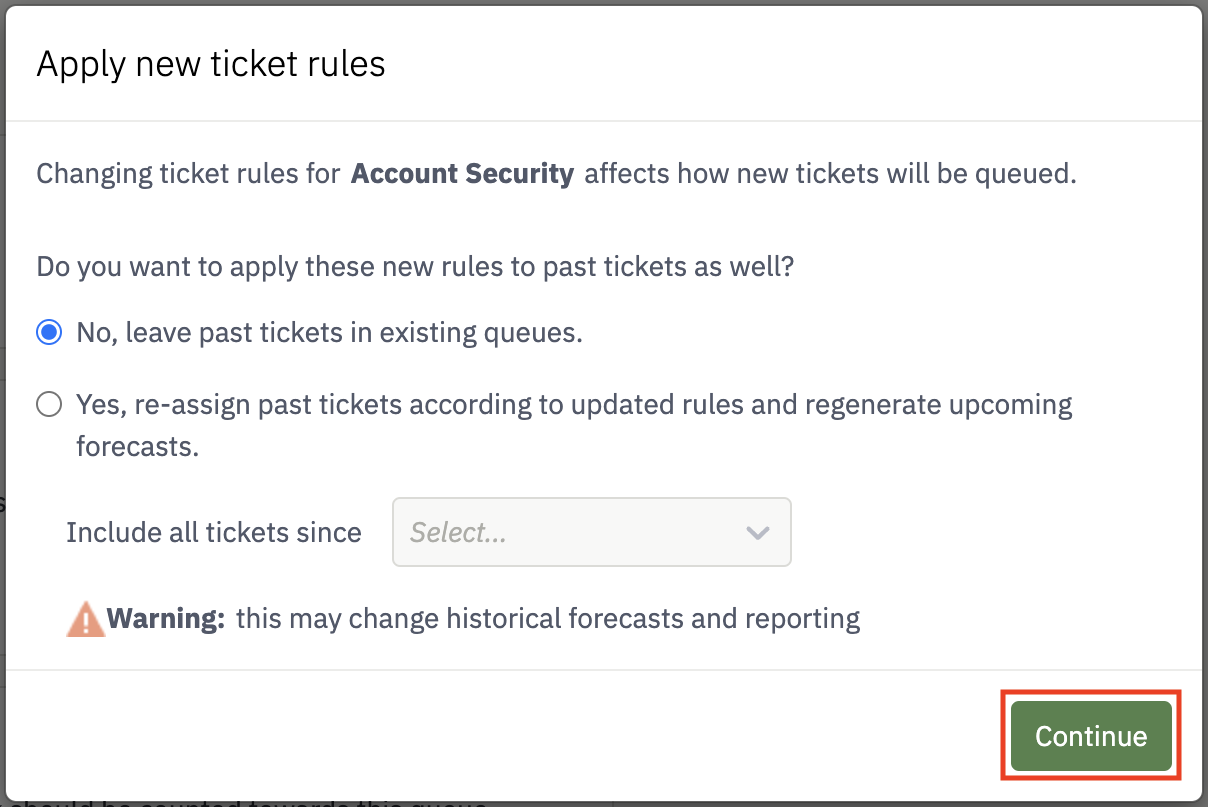Click the empty footer area beside the Continue button

coord(500,736)
